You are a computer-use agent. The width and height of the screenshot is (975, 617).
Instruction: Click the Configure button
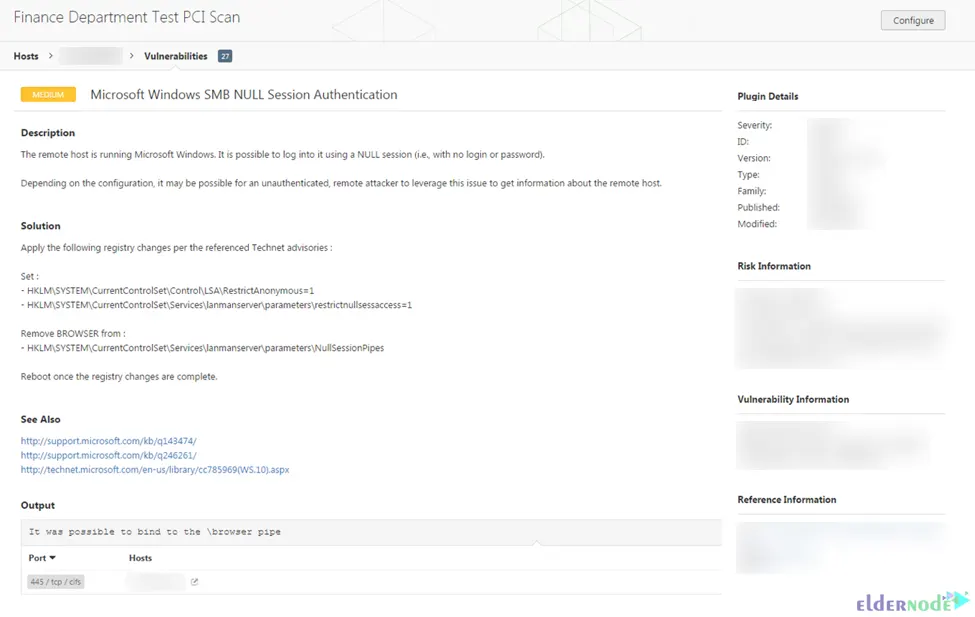pos(913,20)
